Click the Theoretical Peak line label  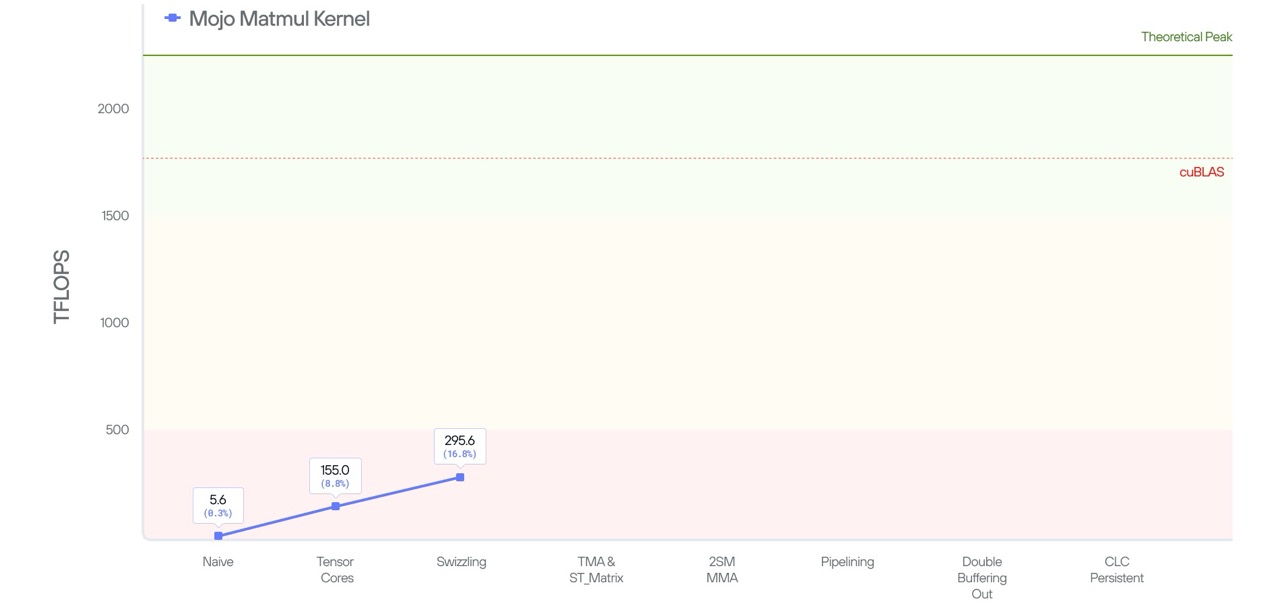tap(1187, 37)
